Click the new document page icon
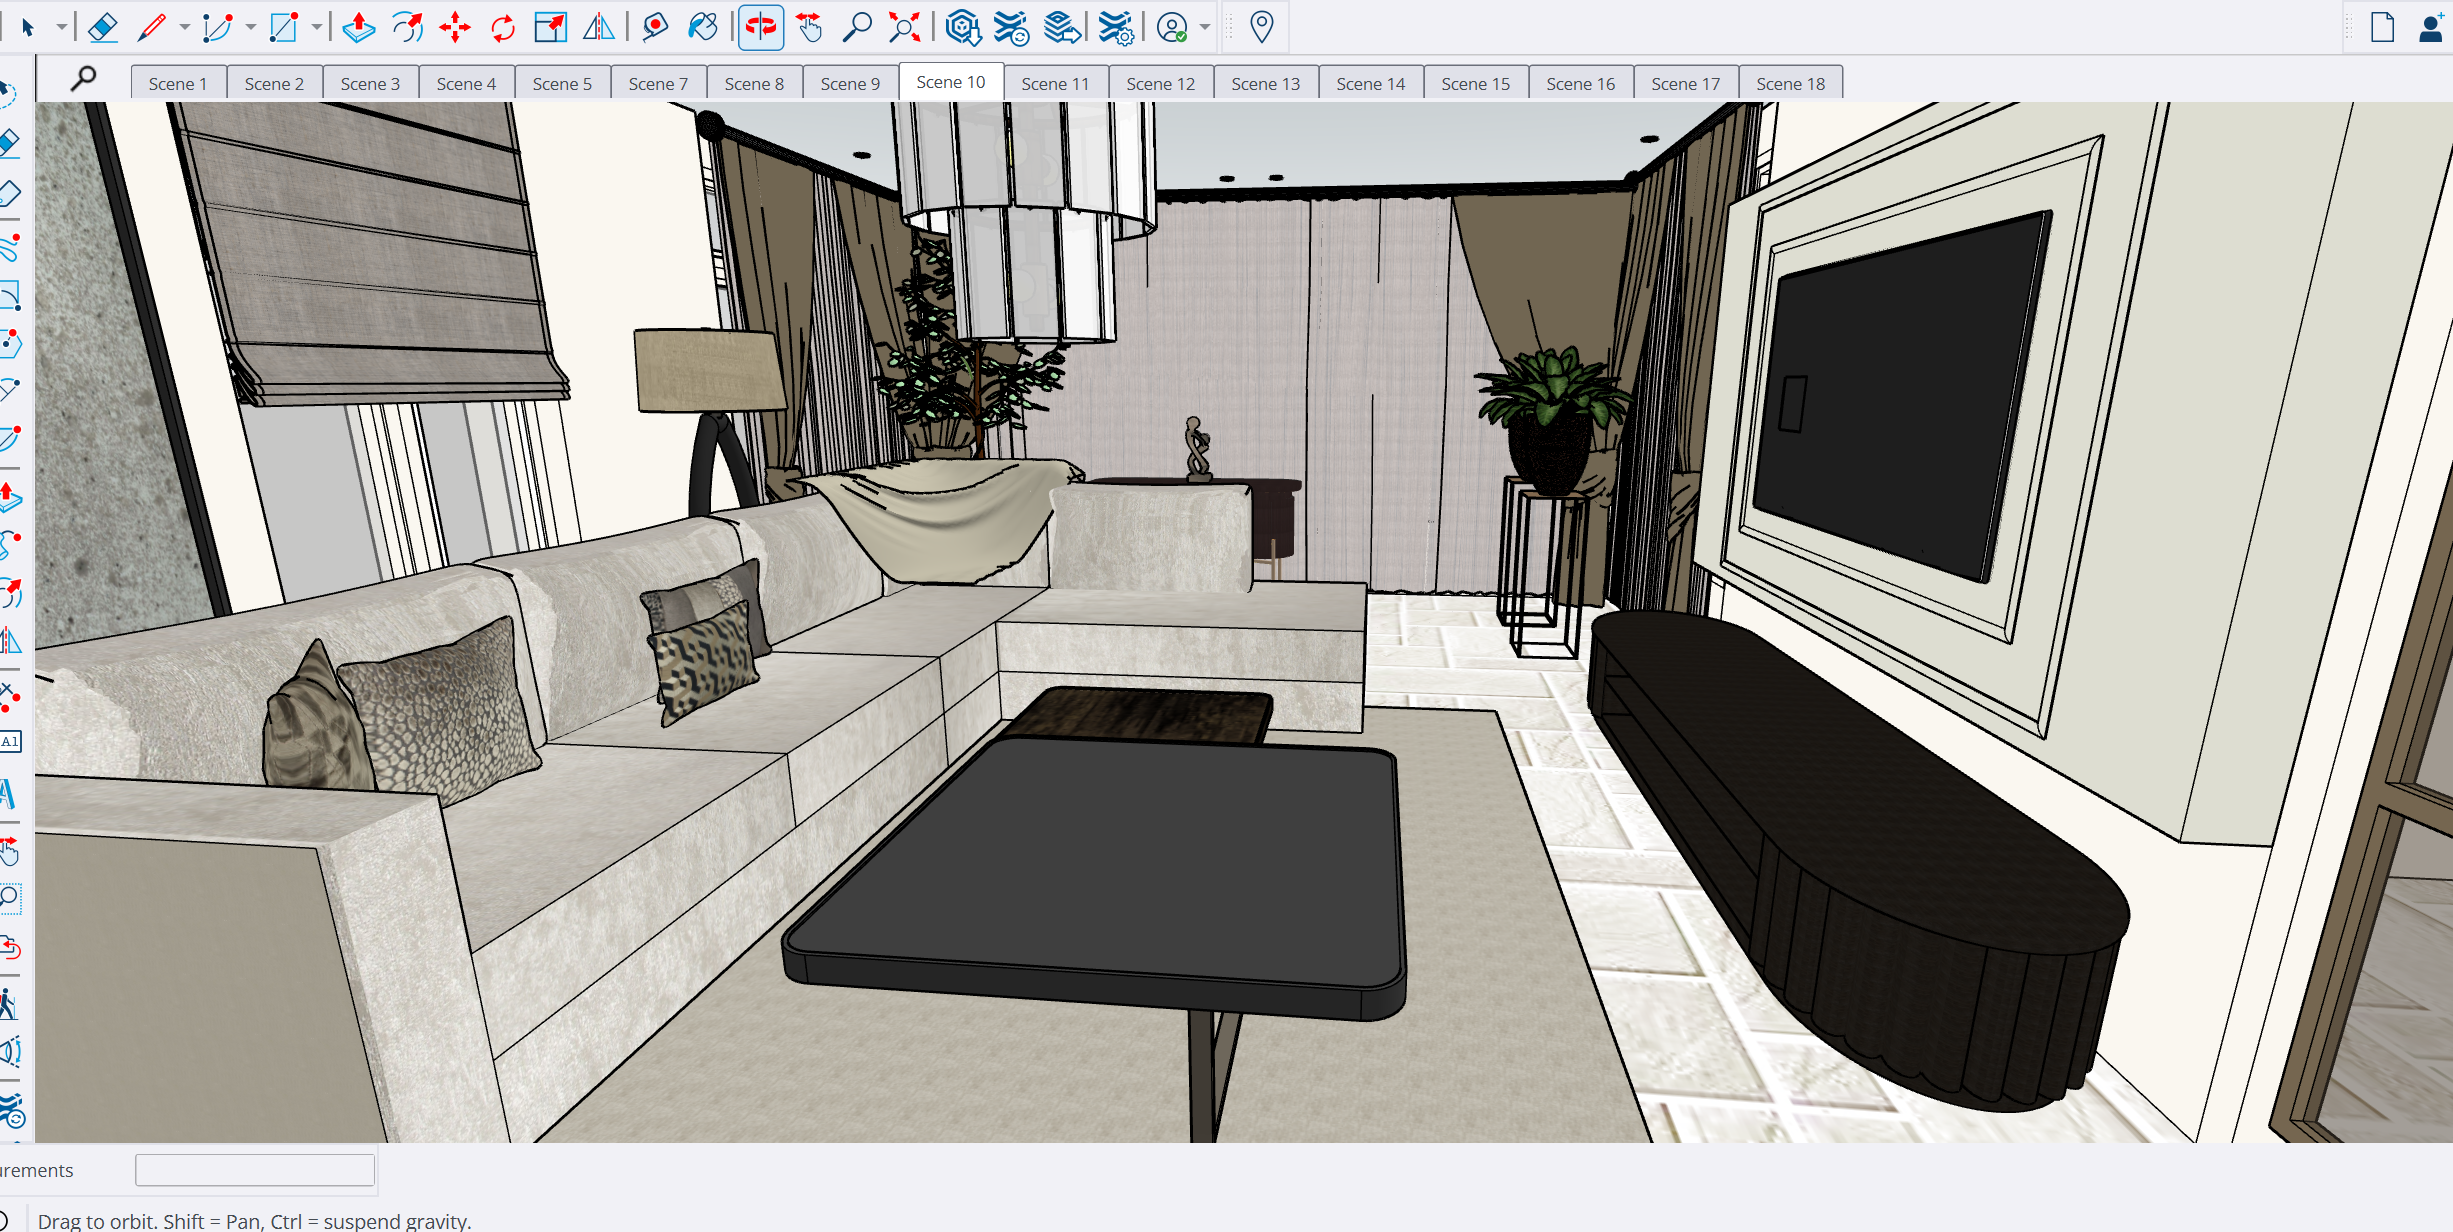Image resolution: width=2453 pixels, height=1232 pixels. 2383,27
